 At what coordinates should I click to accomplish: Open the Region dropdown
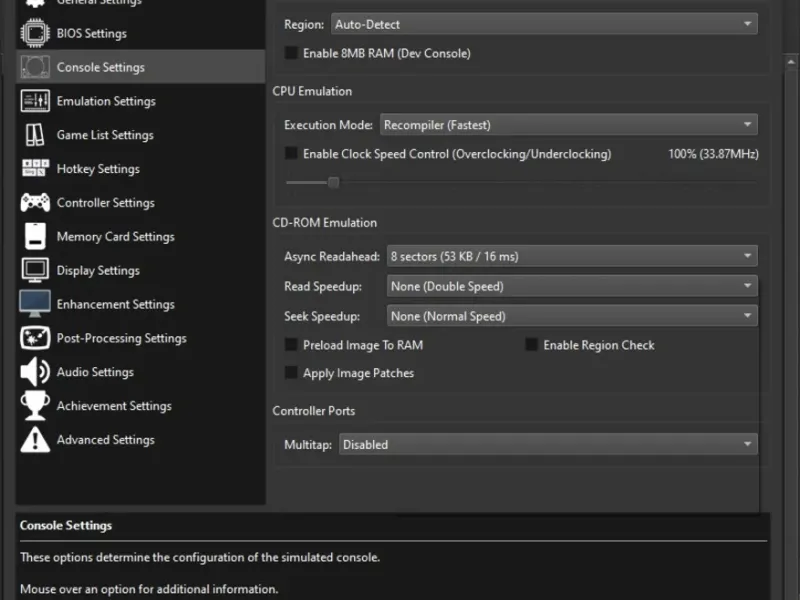click(543, 24)
